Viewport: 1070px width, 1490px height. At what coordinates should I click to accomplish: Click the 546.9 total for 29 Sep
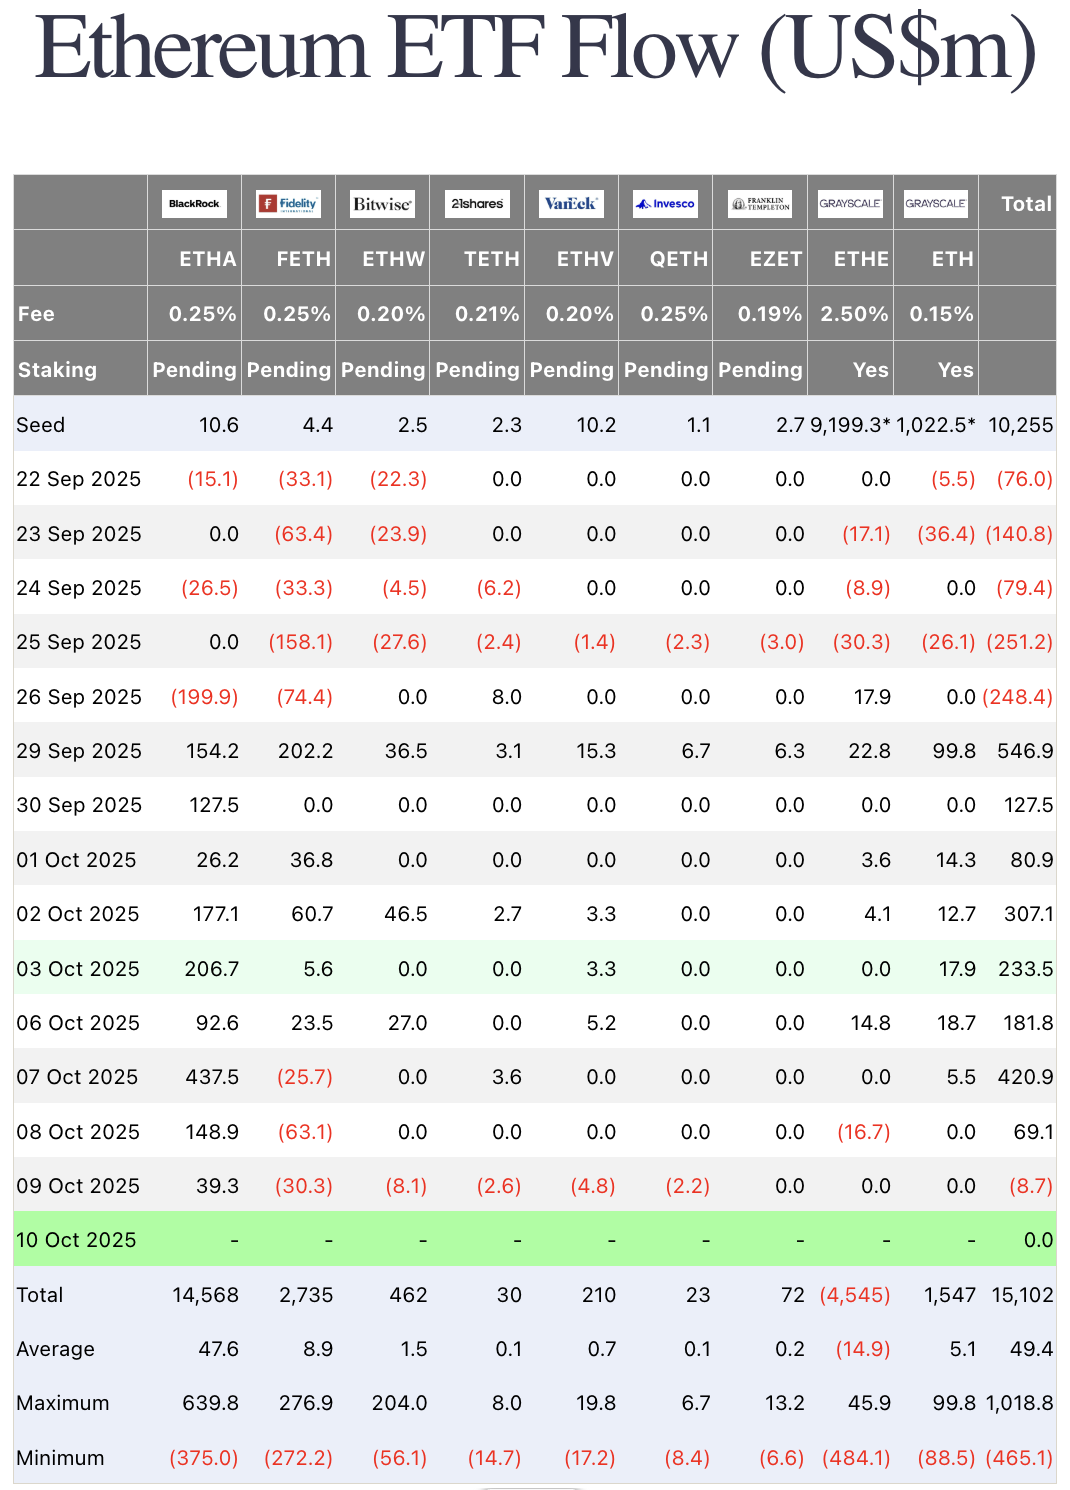[x=1025, y=751]
